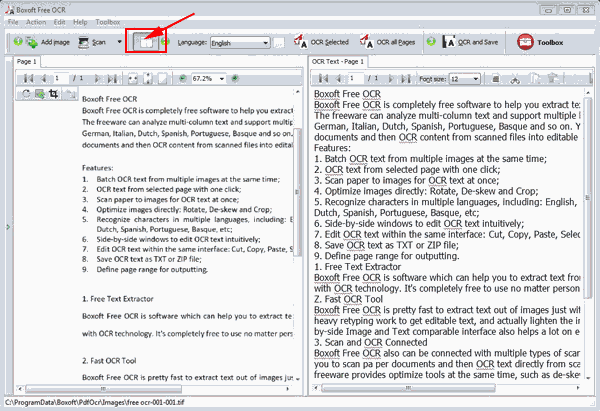This screenshot has width=600, height=411.
Task: Run OCR all Pages
Action: (387, 42)
